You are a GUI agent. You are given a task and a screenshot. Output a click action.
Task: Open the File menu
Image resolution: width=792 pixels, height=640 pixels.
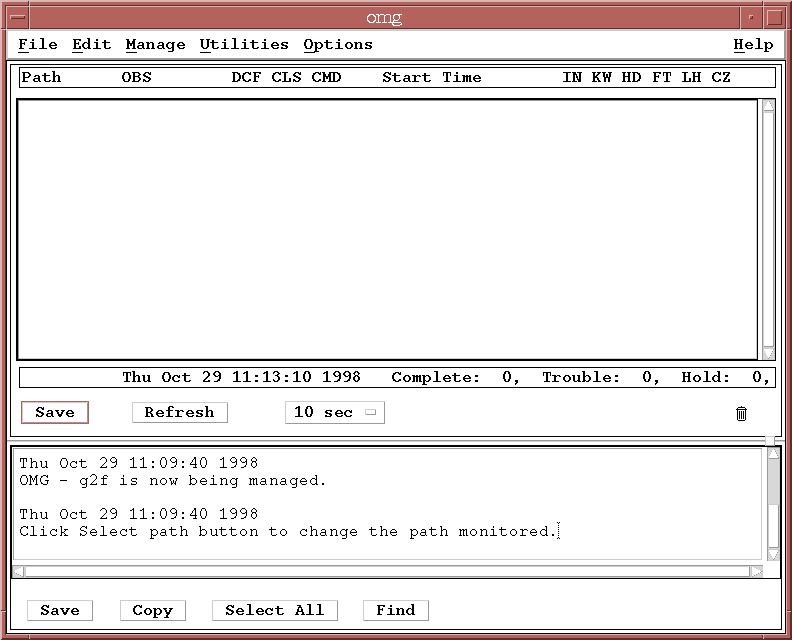point(38,44)
